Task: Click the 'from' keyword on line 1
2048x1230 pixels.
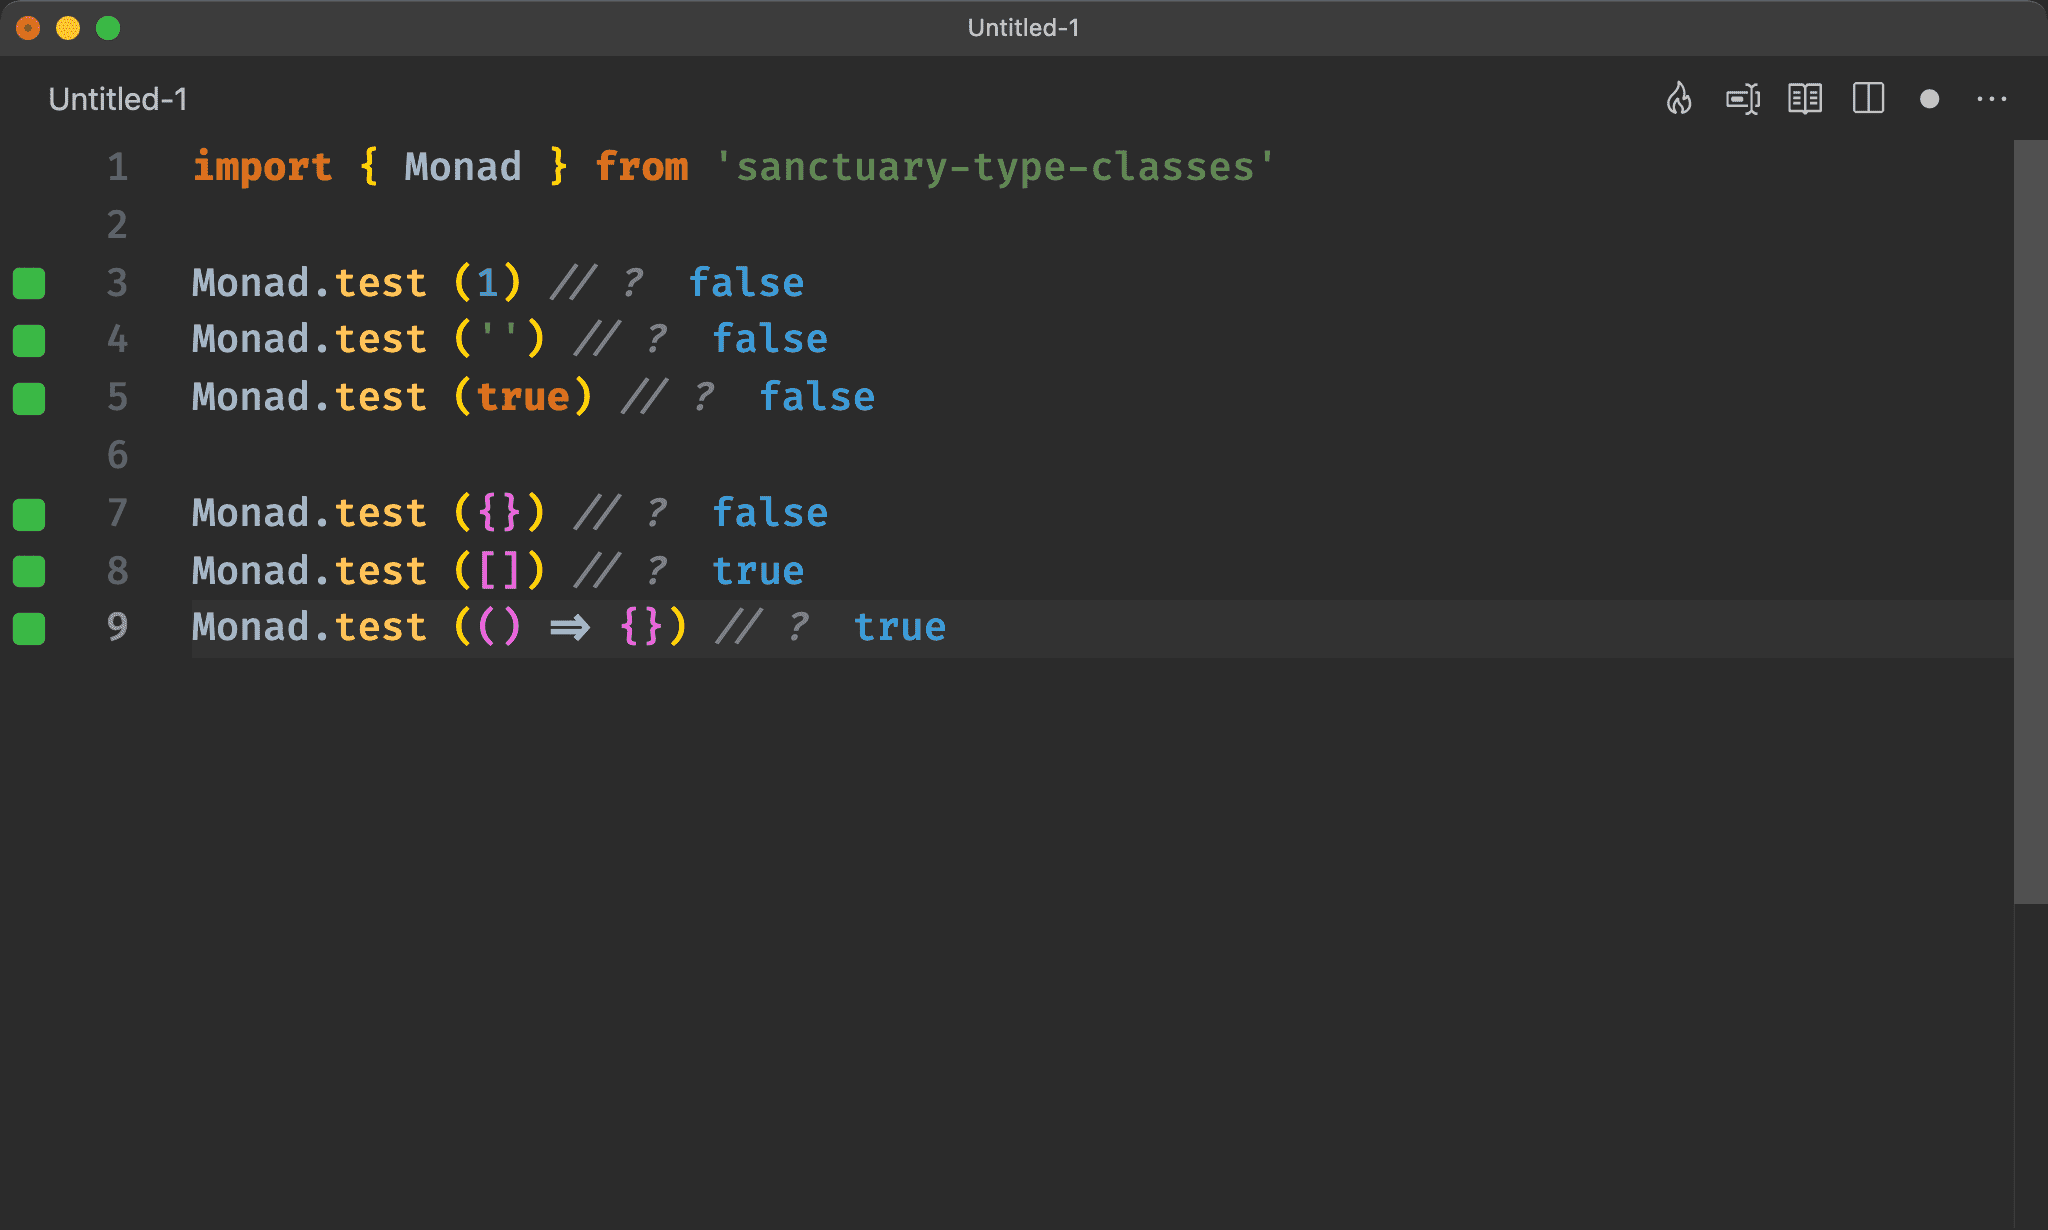Action: pos(642,166)
